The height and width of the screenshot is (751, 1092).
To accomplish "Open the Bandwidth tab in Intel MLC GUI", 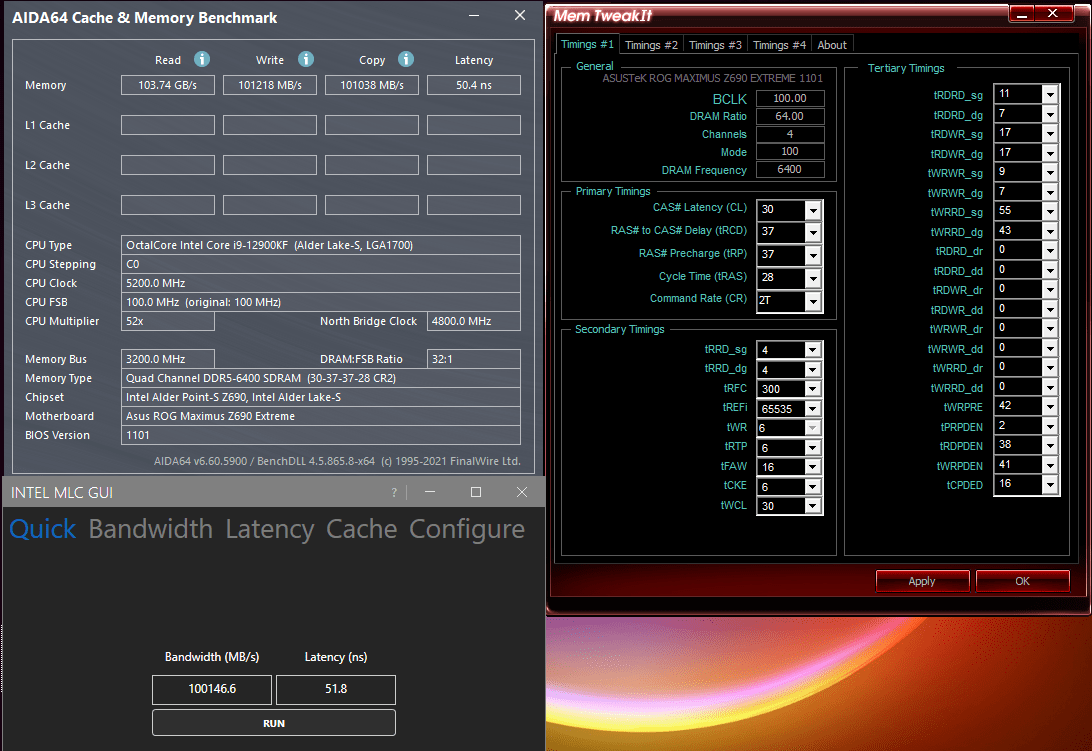I will (x=150, y=529).
